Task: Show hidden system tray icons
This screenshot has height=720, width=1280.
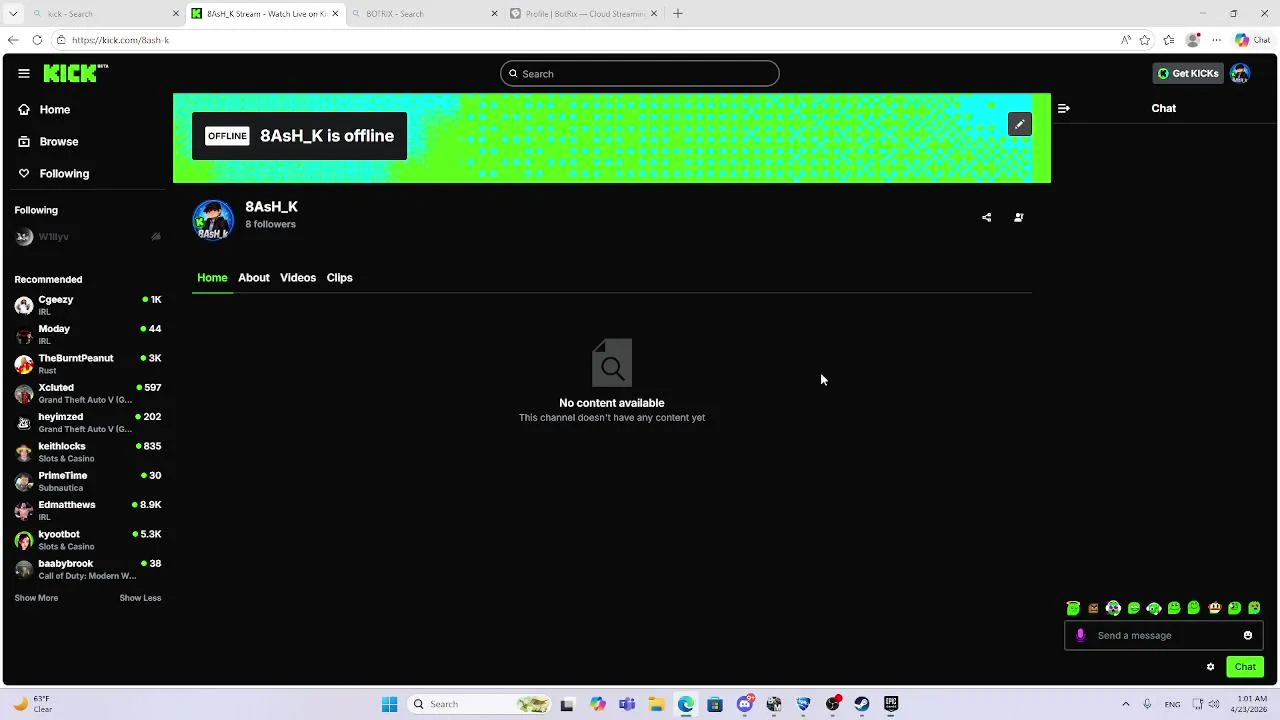Action: click(x=1125, y=704)
